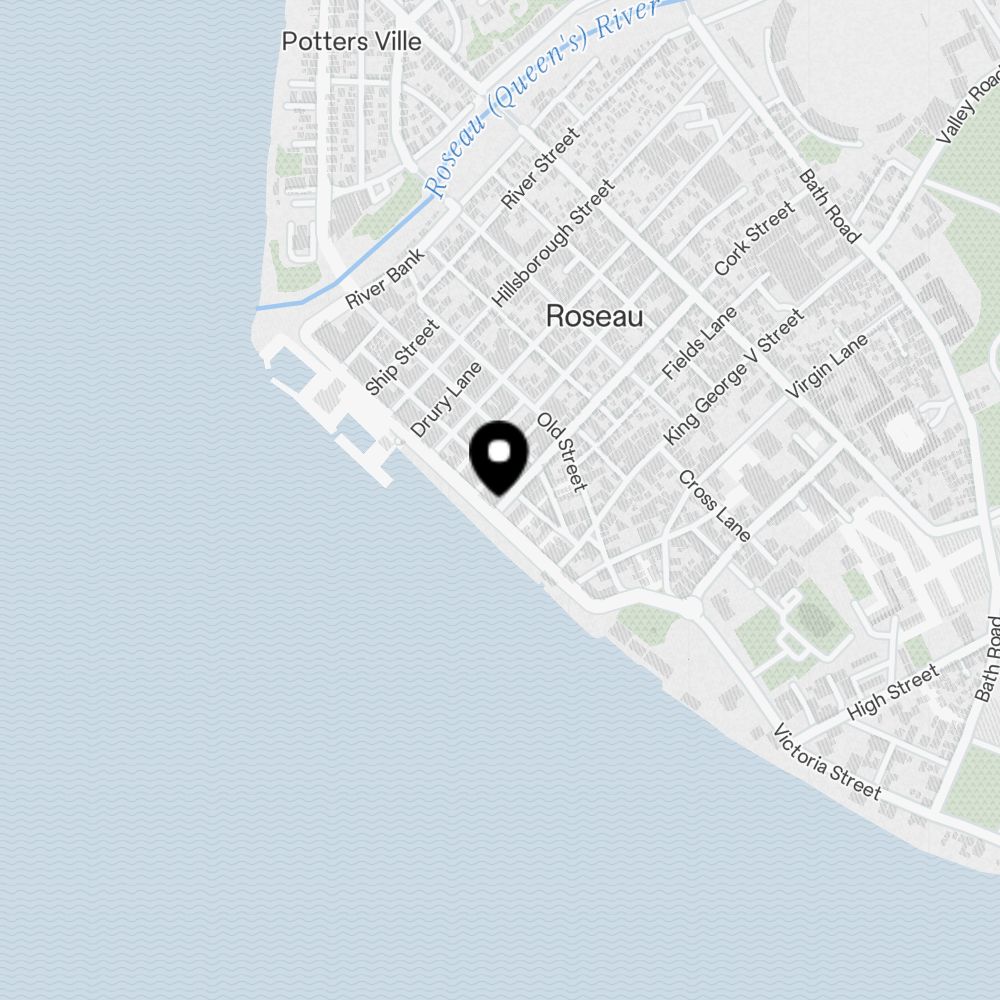Click the Cork Street label
The width and height of the screenshot is (1000, 1000).
(754, 239)
